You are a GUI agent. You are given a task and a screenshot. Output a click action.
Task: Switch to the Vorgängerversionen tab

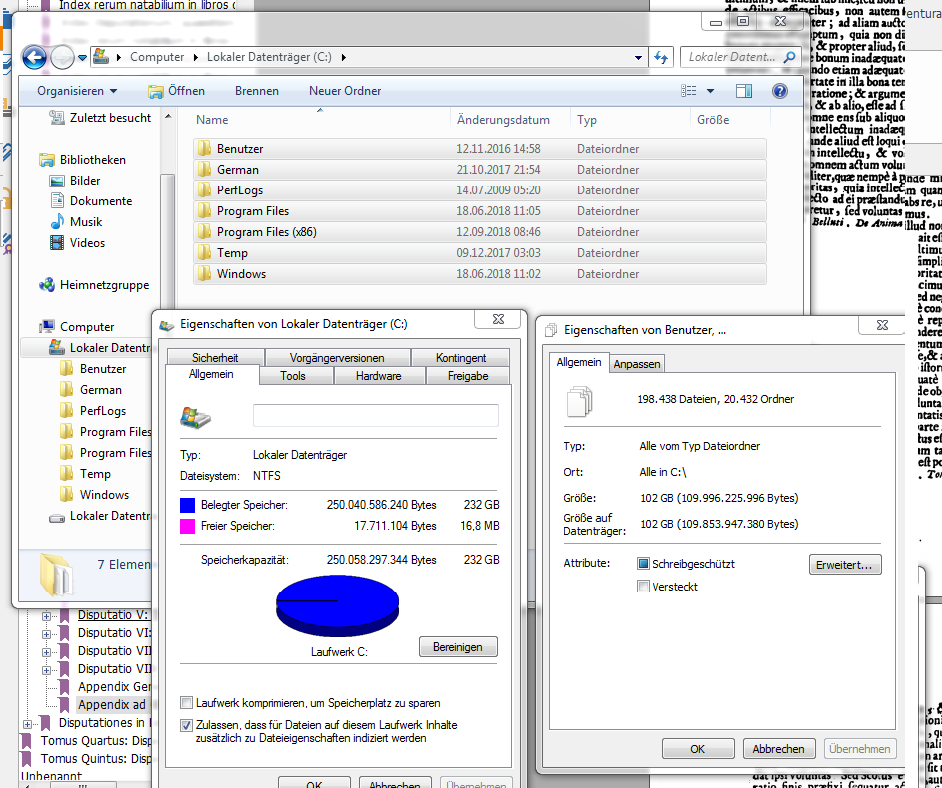(337, 357)
